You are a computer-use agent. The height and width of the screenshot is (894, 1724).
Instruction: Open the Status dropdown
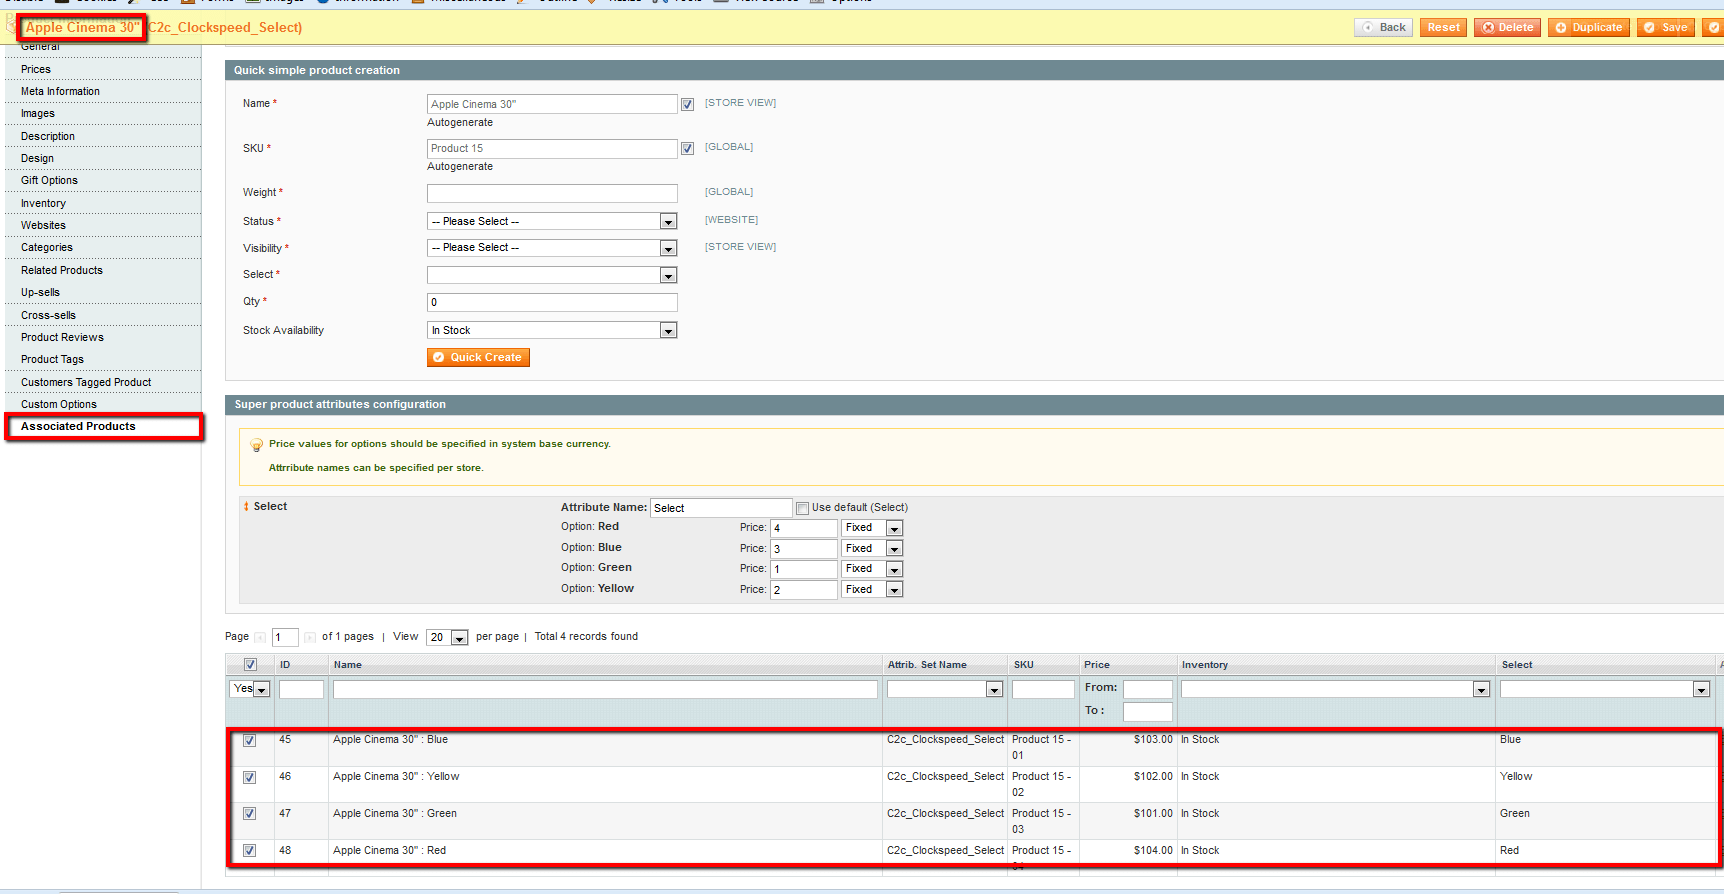point(552,221)
